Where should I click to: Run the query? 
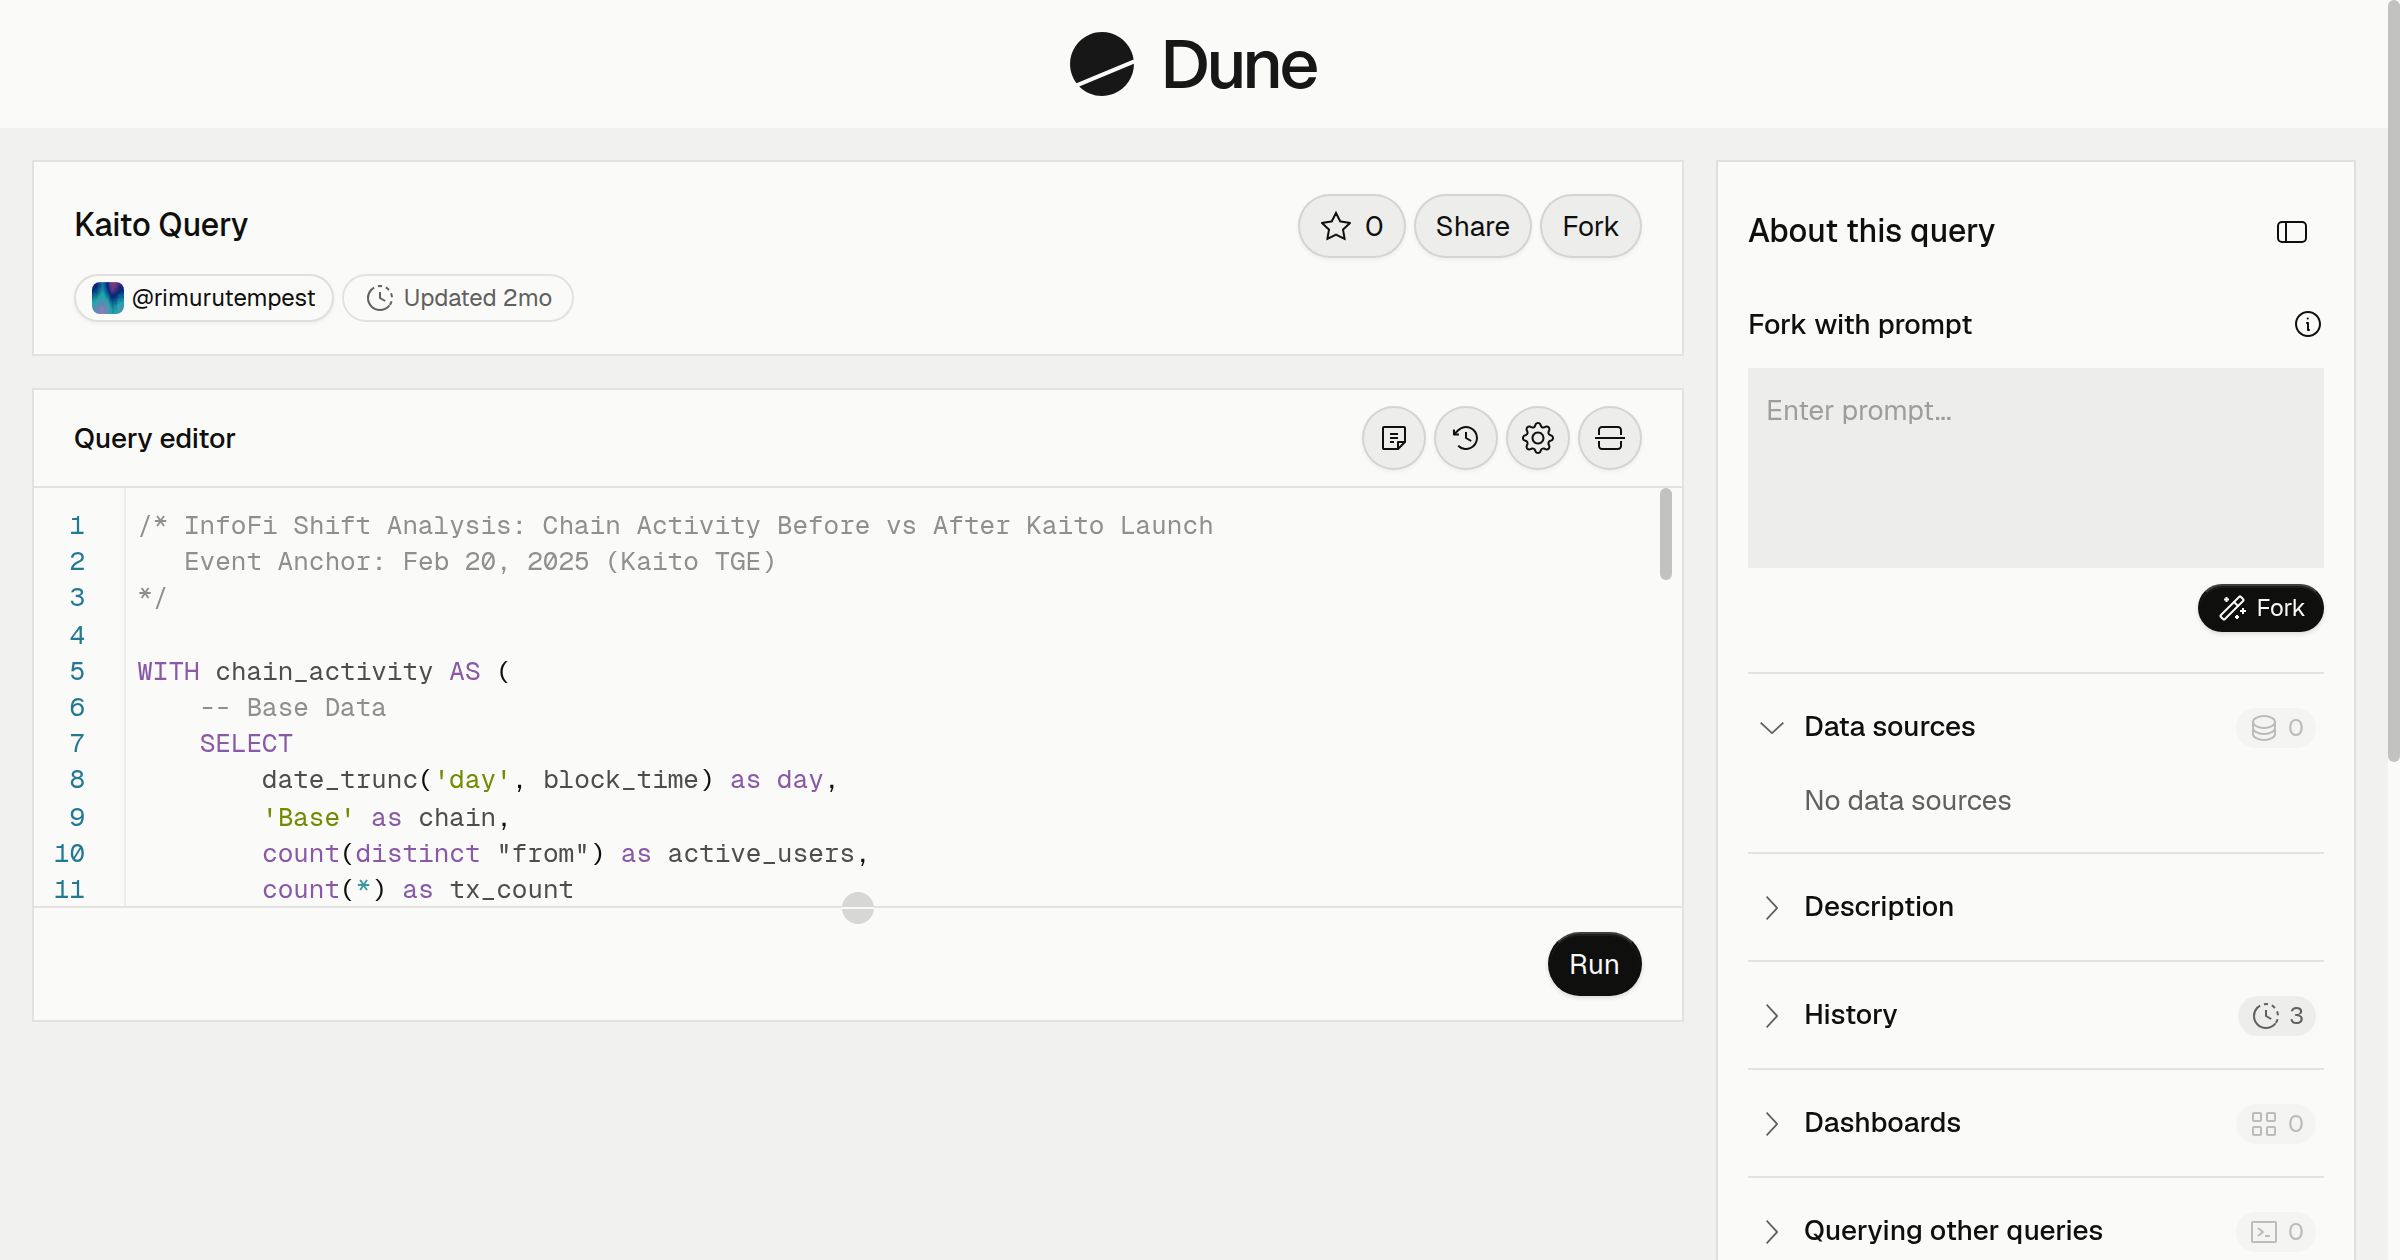(x=1594, y=964)
